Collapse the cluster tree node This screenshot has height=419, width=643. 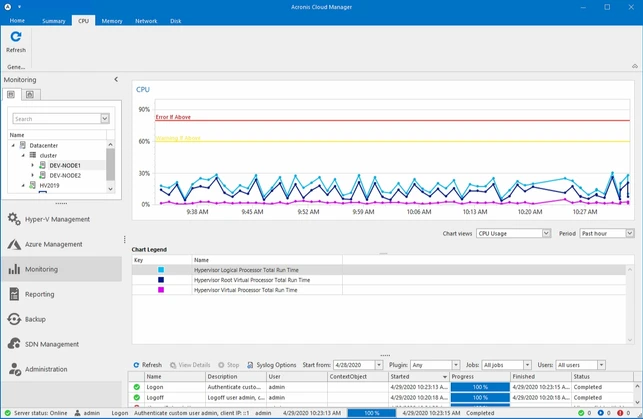(23, 155)
